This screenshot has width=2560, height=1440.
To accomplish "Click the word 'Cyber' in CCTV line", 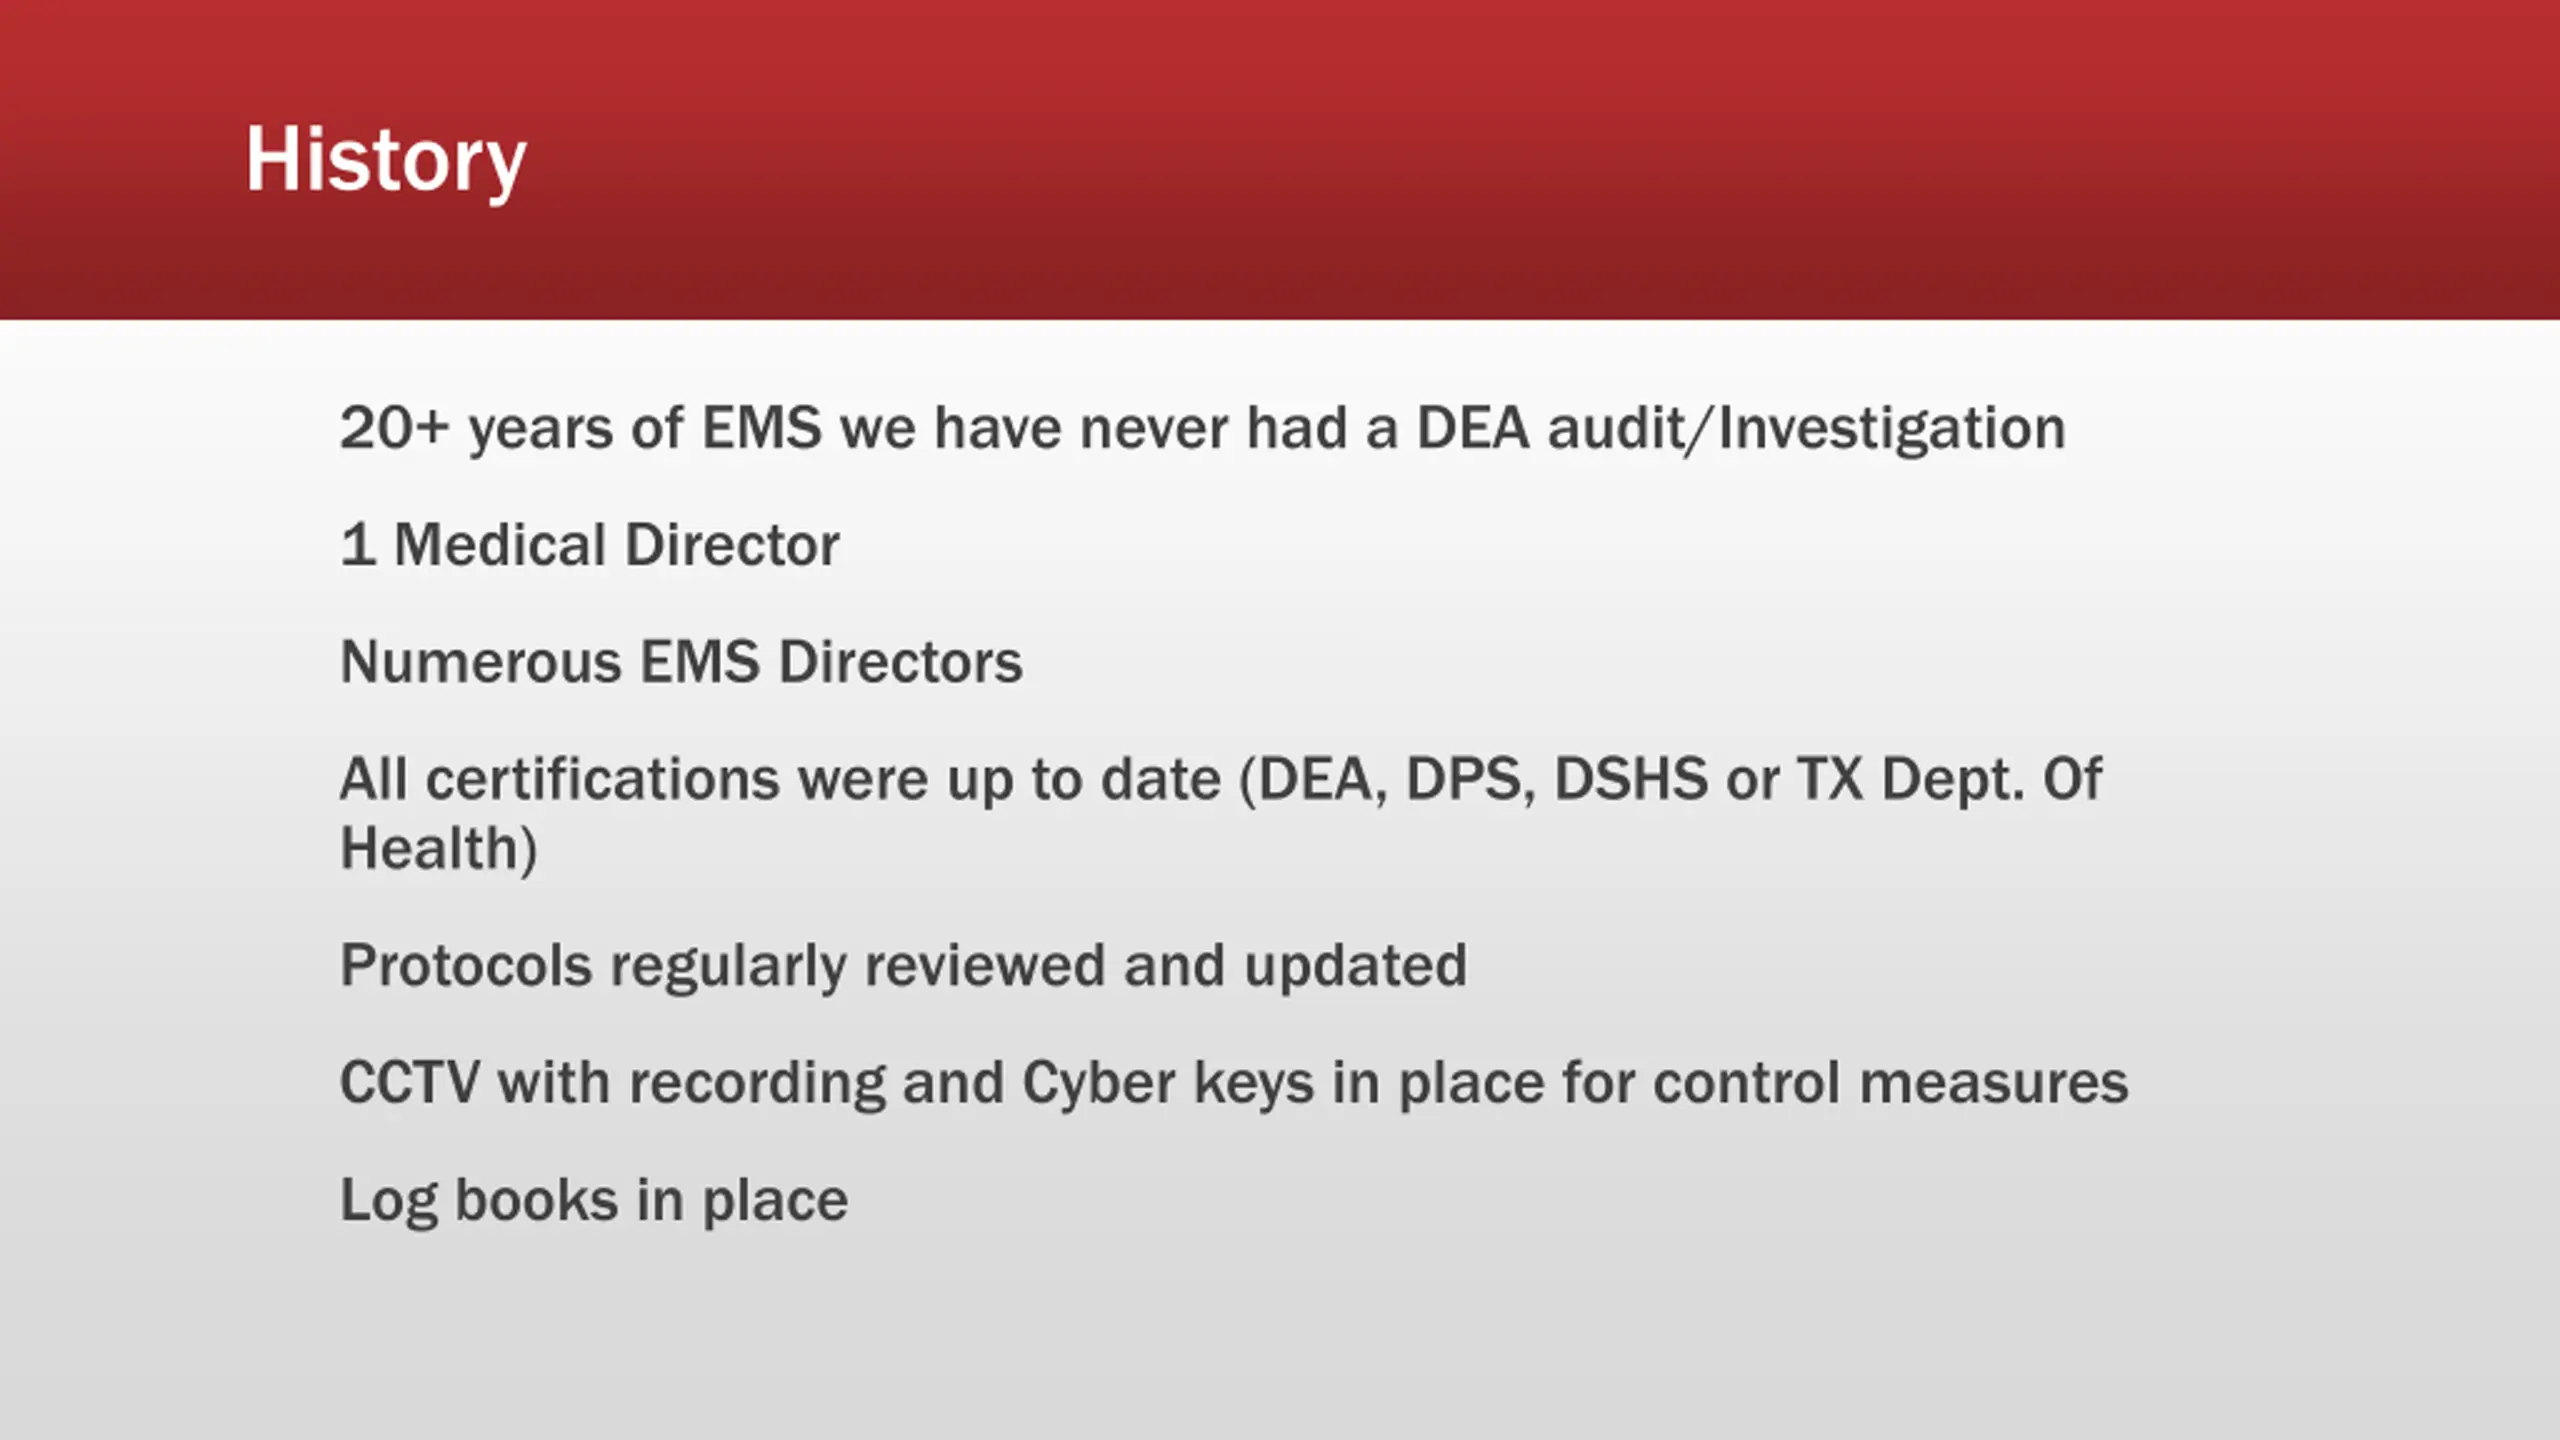I will pos(1098,1084).
